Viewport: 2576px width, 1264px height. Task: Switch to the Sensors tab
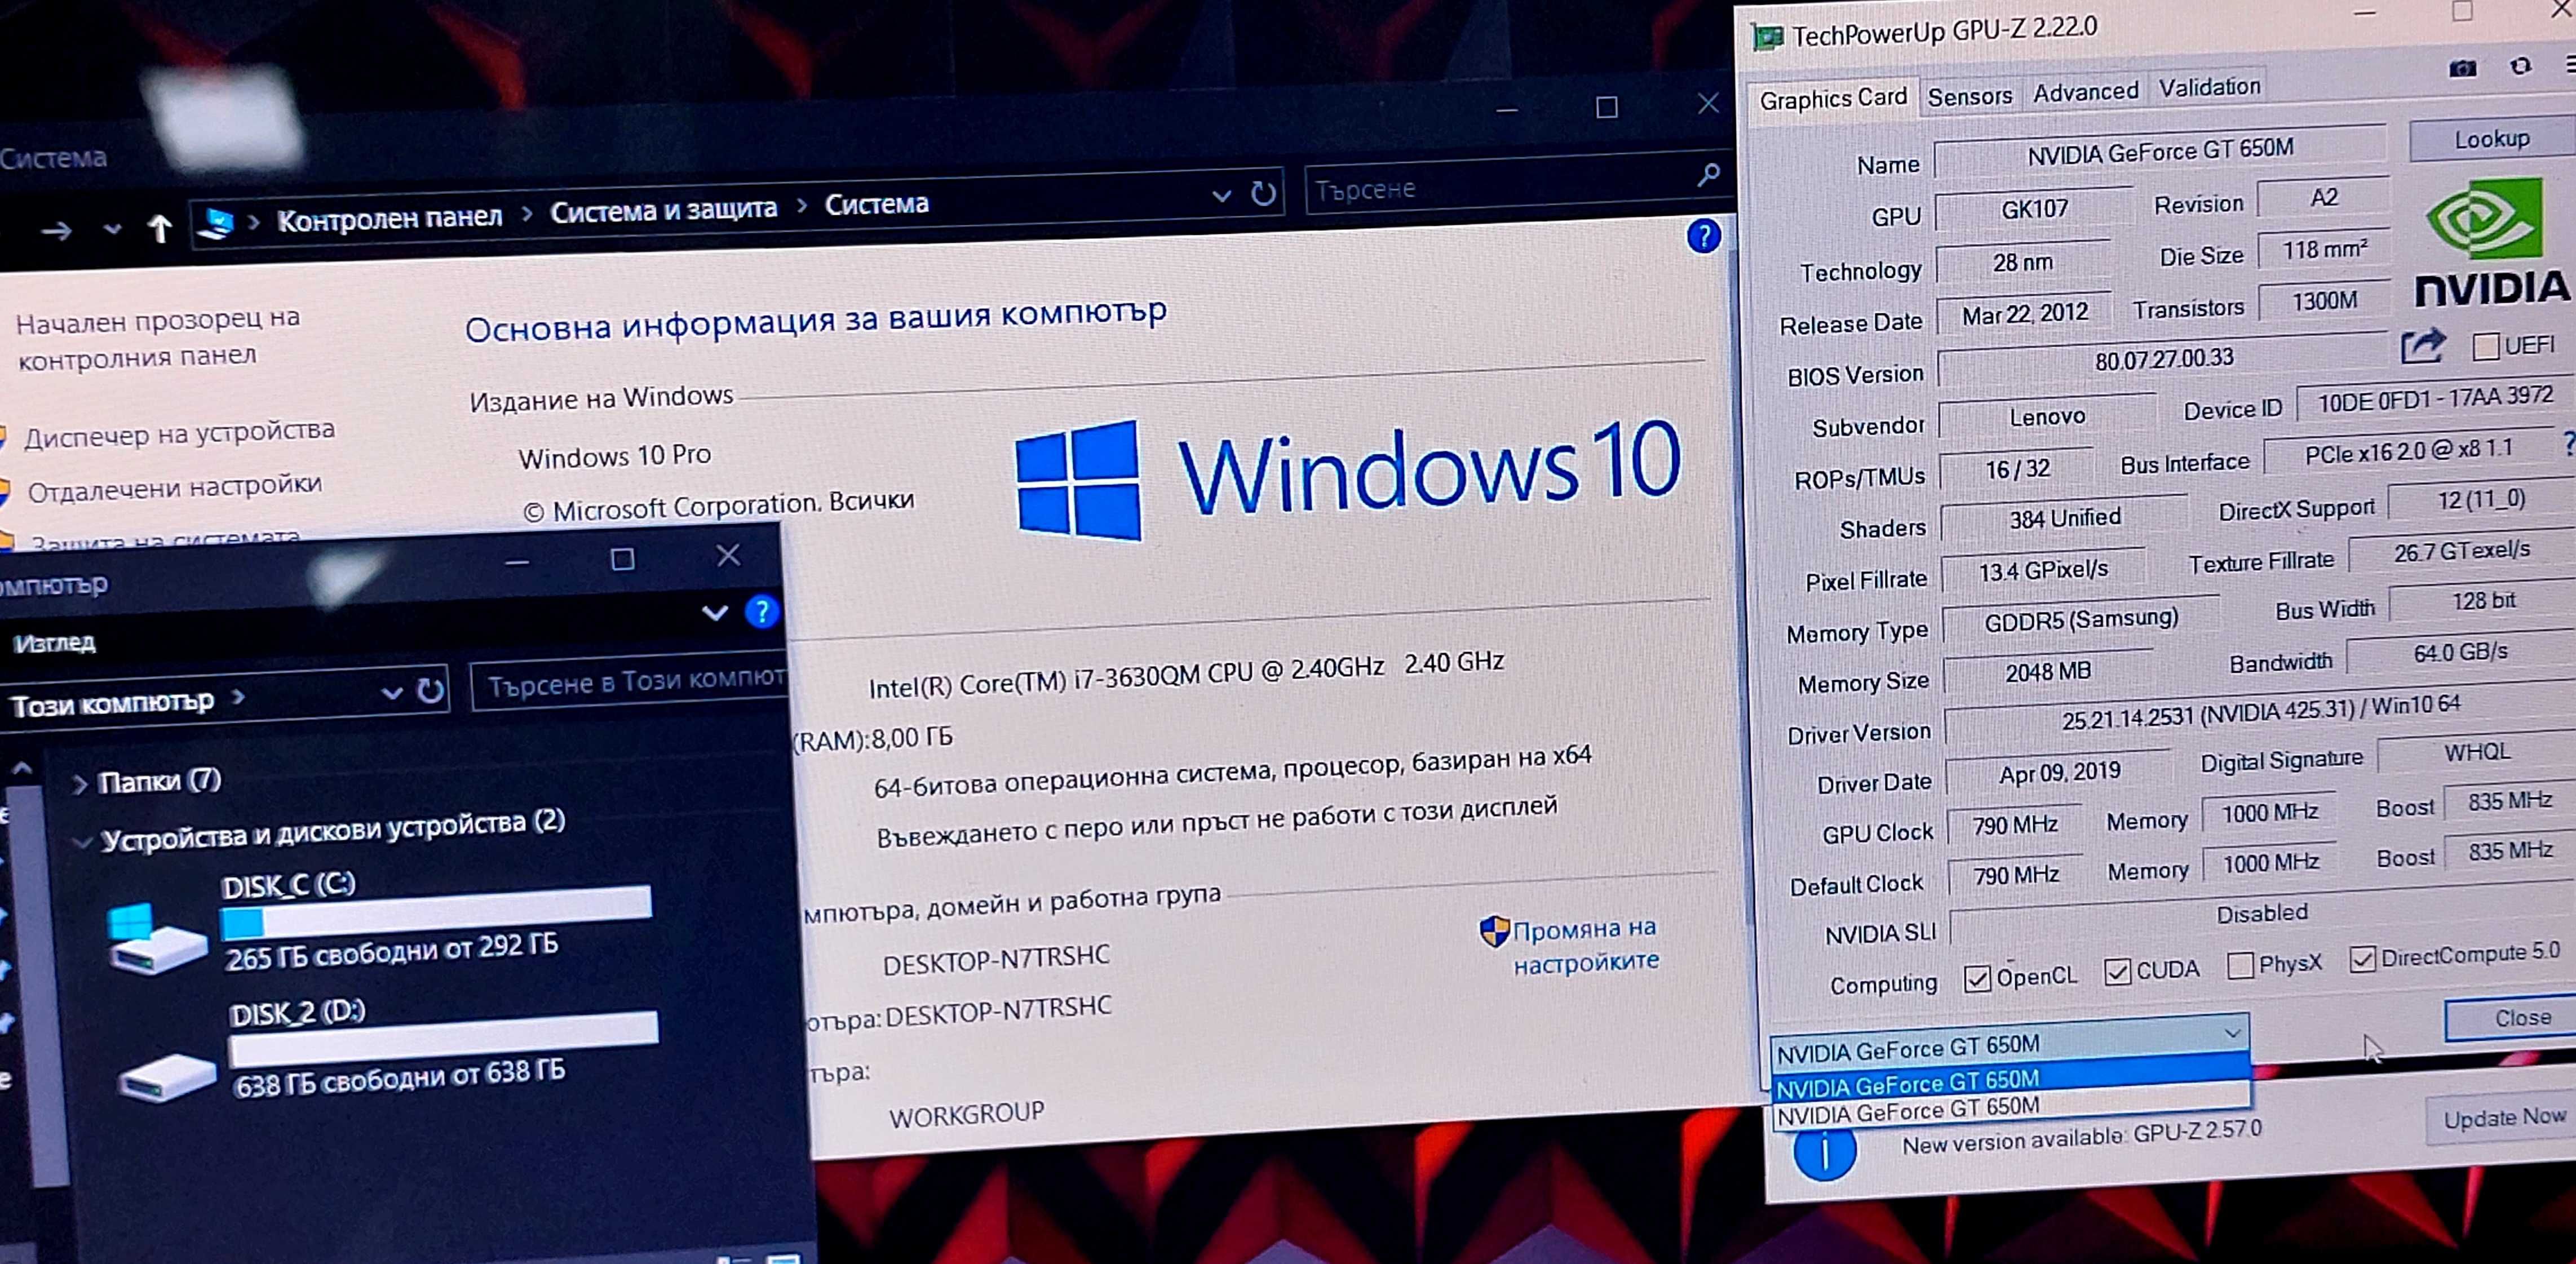click(x=1969, y=97)
